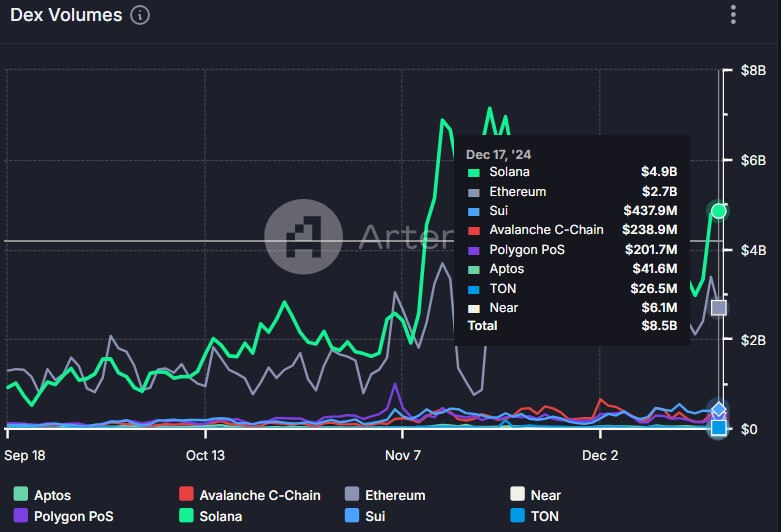Click the gray Ethereum square data marker
This screenshot has width=781, height=532.
click(x=718, y=307)
